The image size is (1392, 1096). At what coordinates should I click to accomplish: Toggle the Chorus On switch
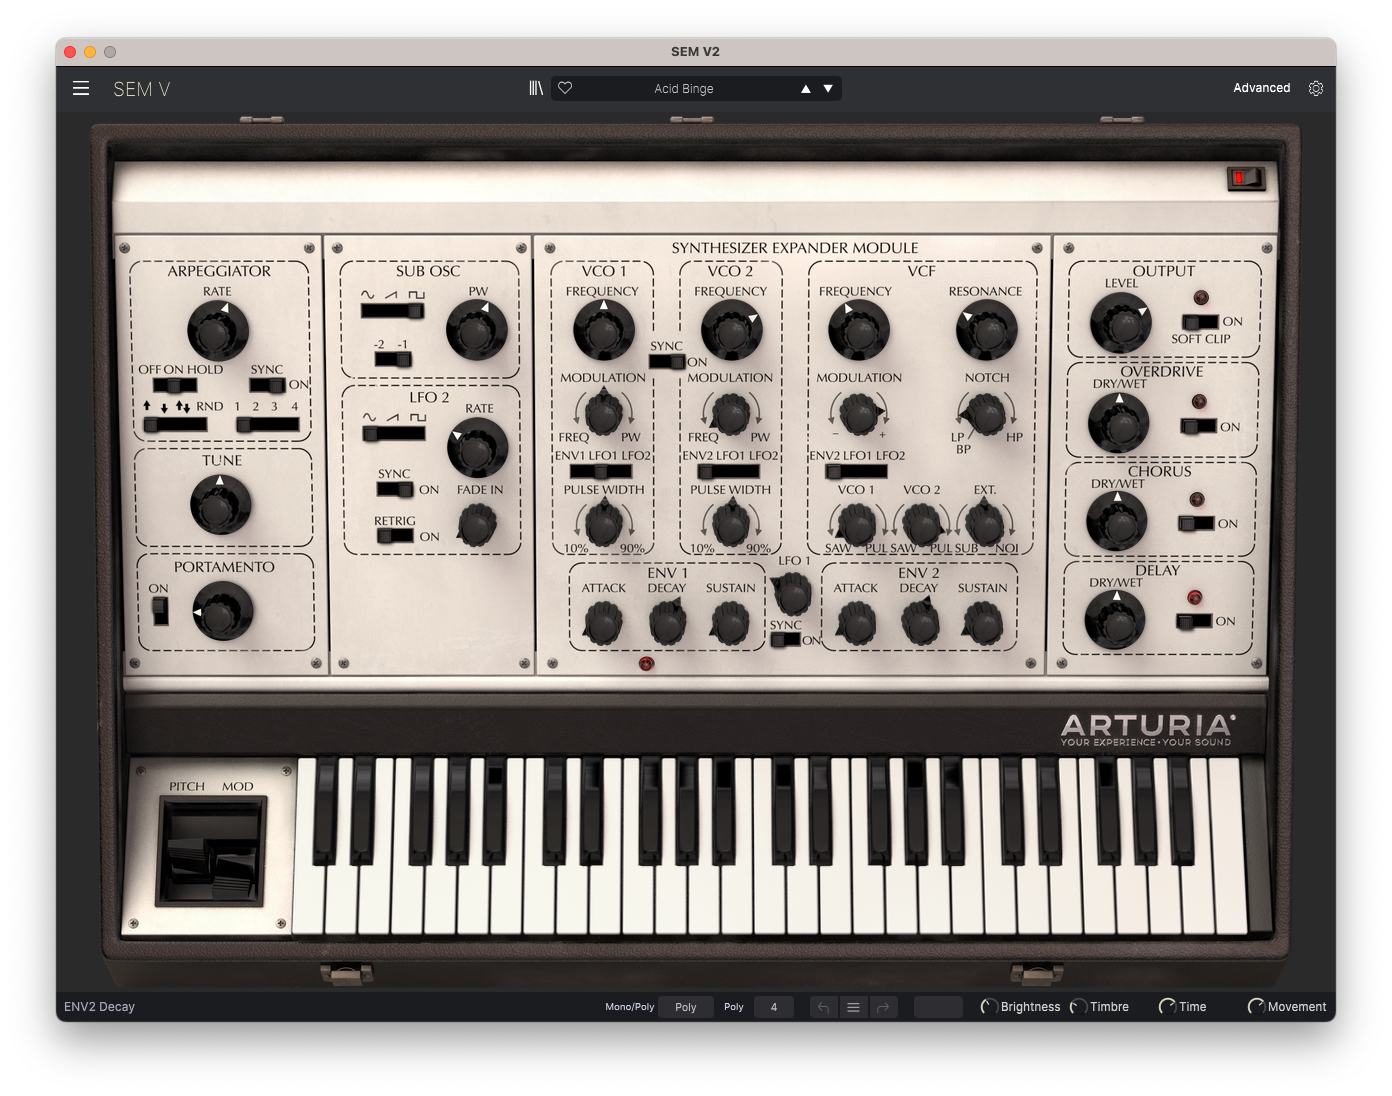pyautogui.click(x=1196, y=523)
